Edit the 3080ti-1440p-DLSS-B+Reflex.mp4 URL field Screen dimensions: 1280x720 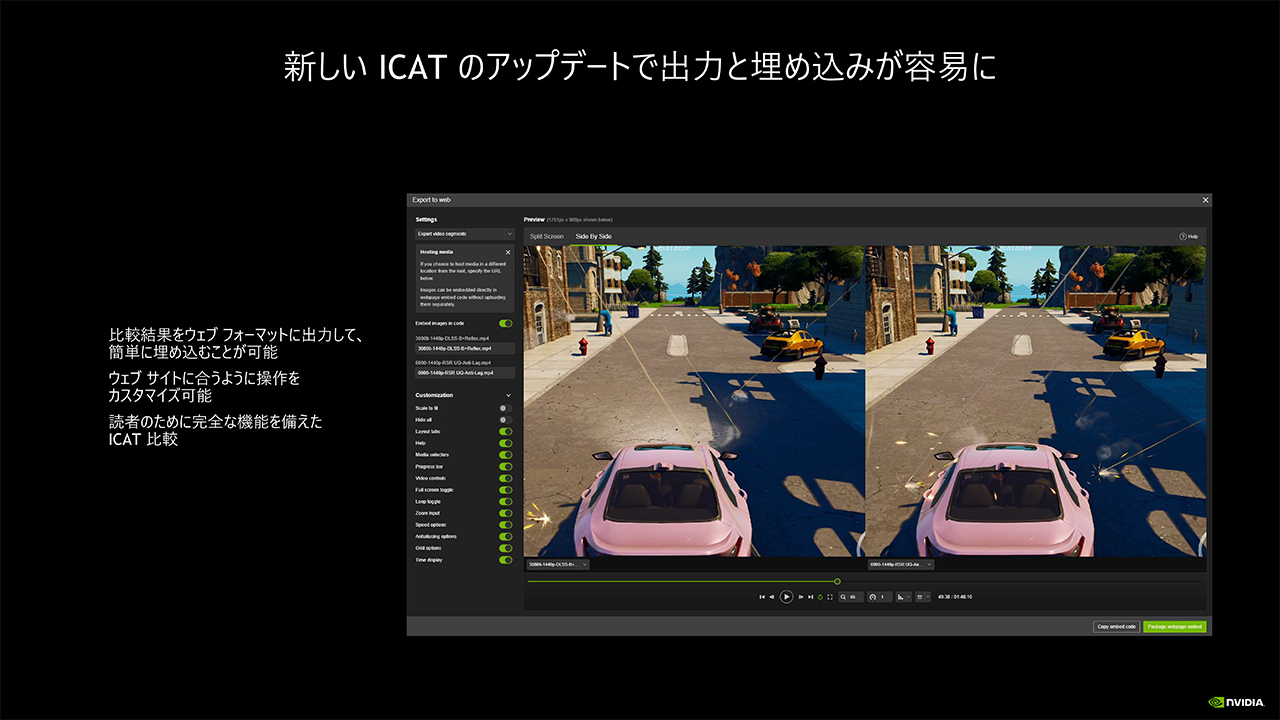(x=465, y=349)
